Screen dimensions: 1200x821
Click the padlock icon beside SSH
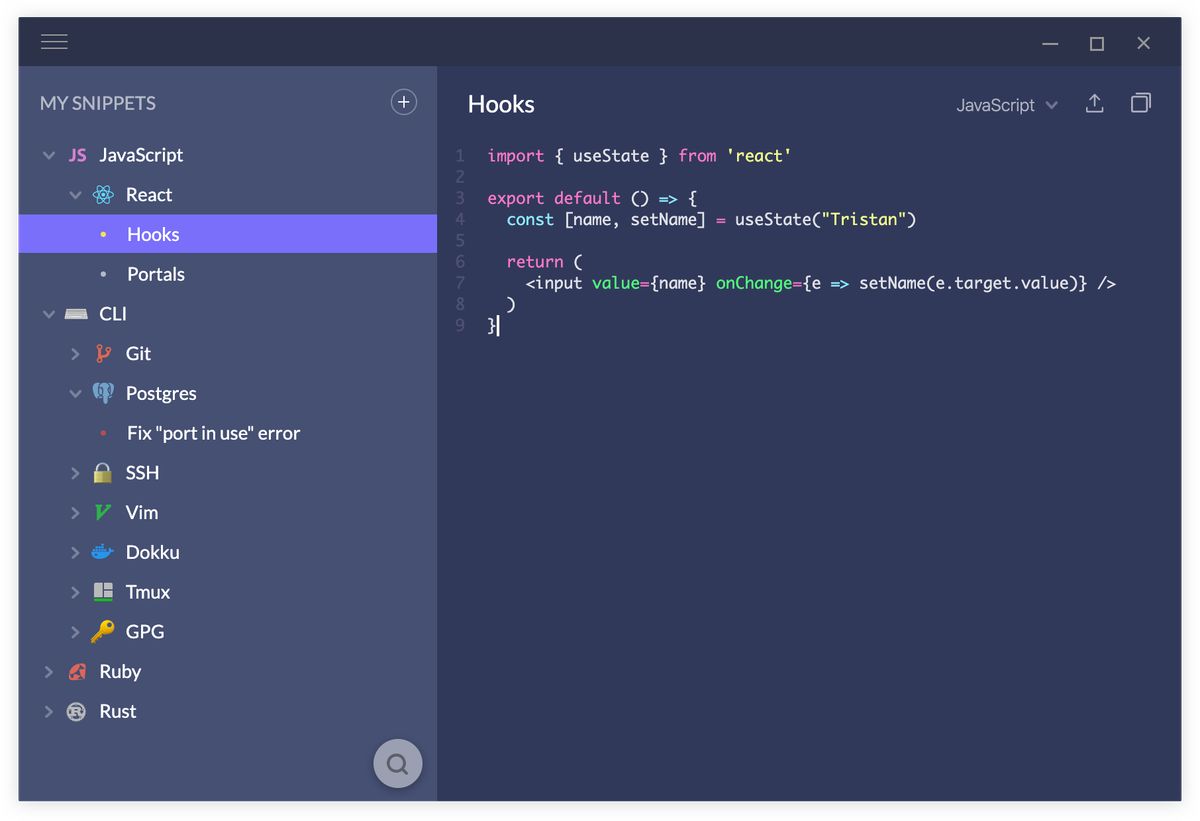coord(104,472)
